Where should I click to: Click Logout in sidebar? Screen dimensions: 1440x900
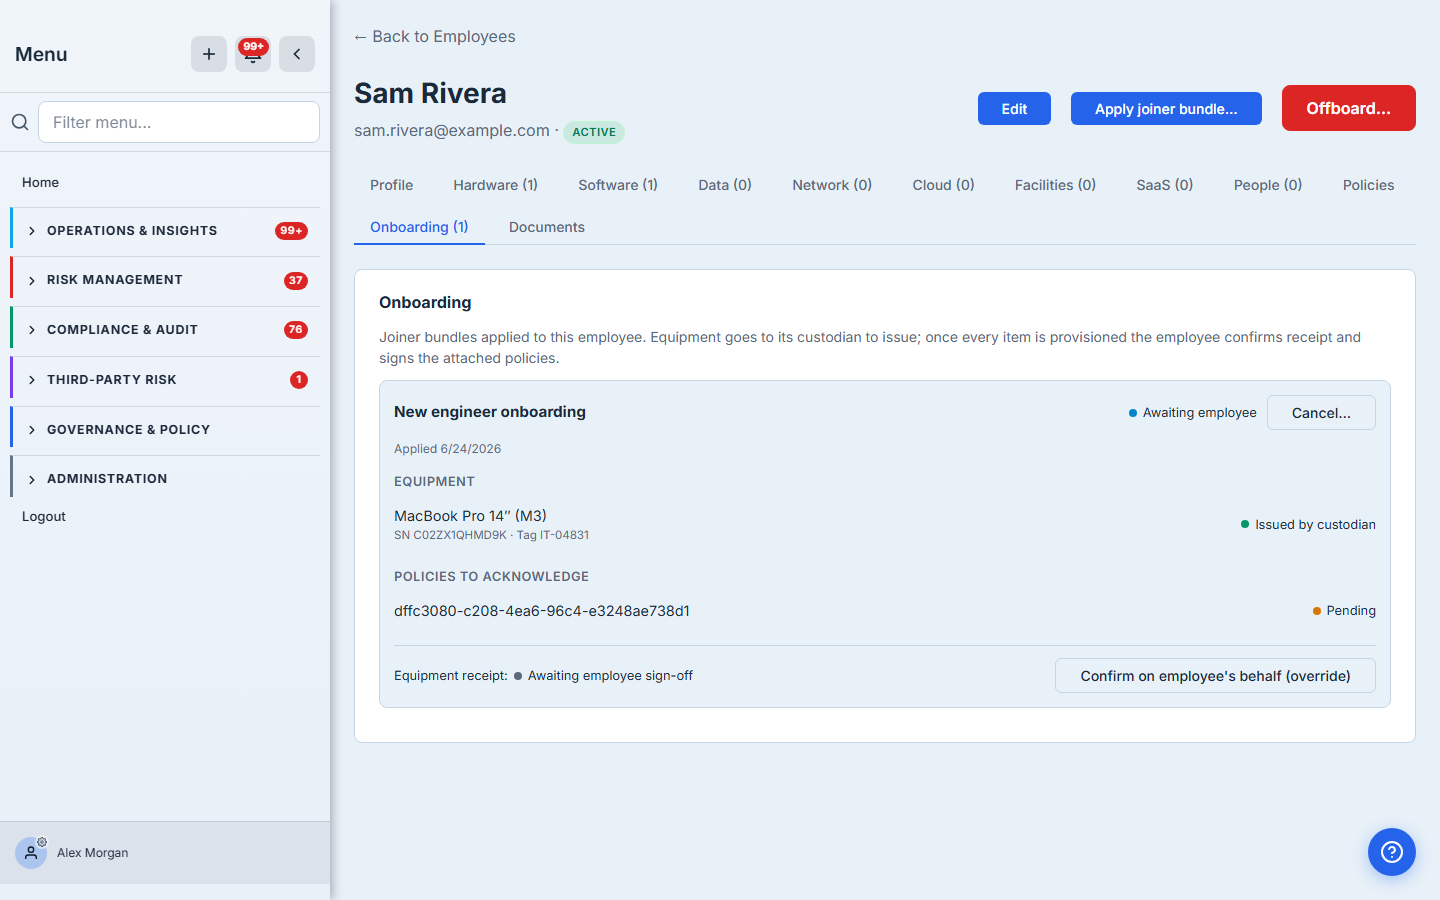44,516
